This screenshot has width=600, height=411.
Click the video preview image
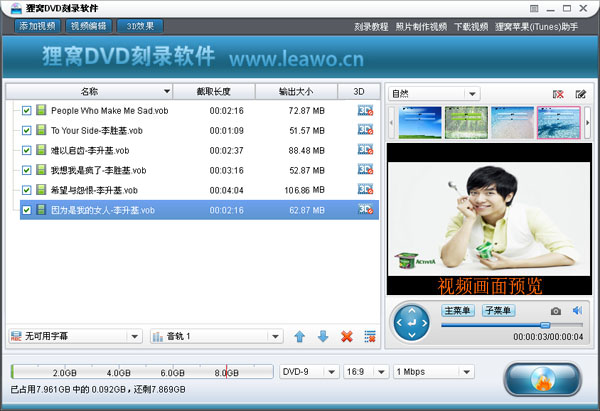point(489,219)
